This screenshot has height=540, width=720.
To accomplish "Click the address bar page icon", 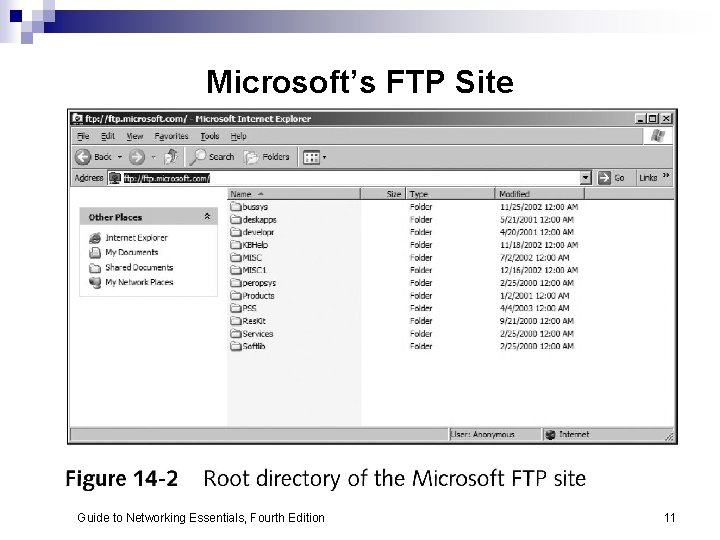I will click(115, 178).
